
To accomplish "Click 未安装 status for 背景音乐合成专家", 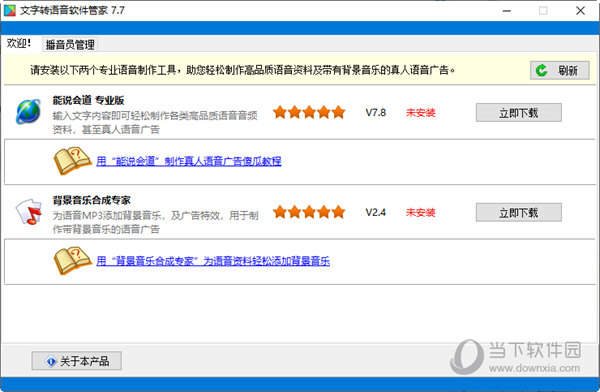I will [421, 212].
